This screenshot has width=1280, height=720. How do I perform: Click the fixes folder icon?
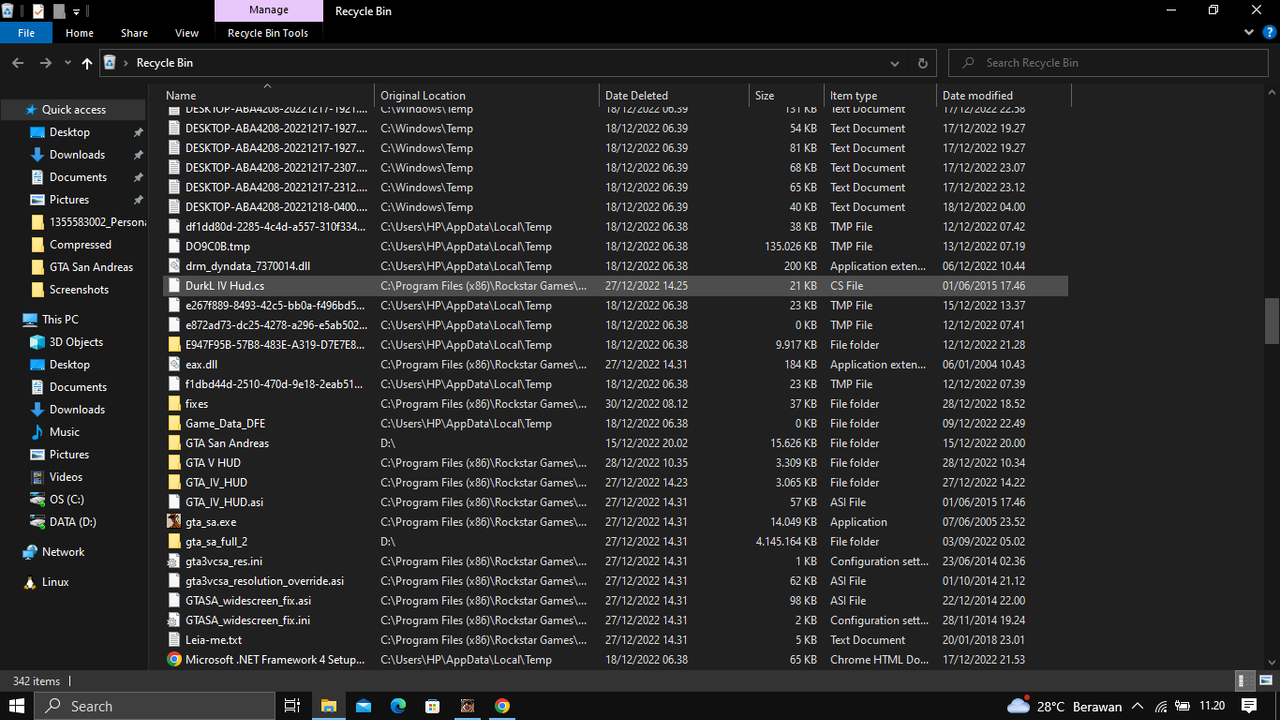click(174, 404)
